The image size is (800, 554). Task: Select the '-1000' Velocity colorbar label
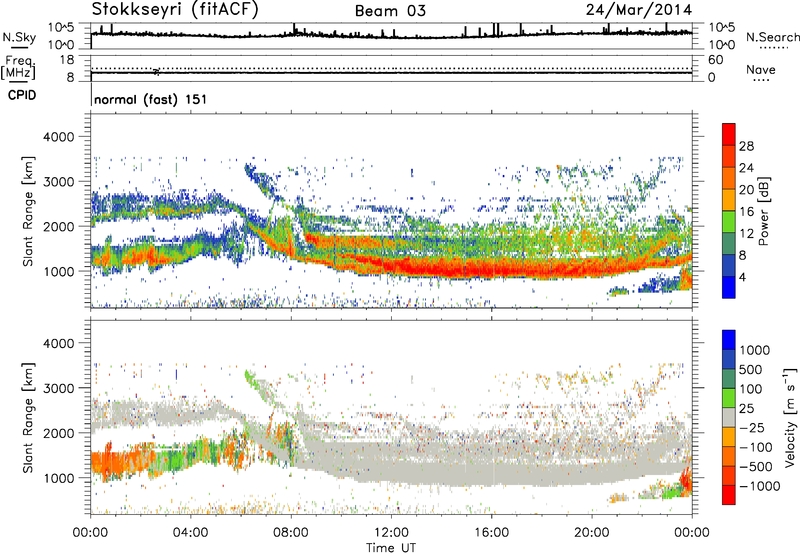coord(760,486)
